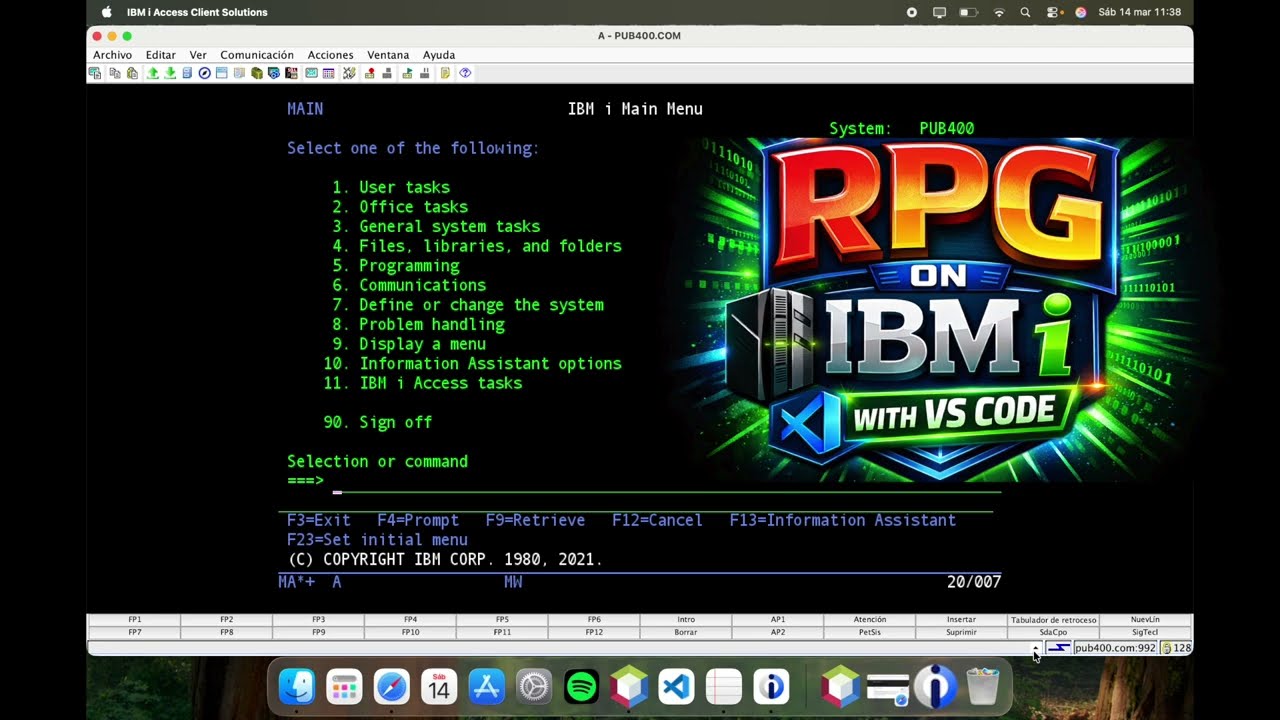Image resolution: width=1280 pixels, height=720 pixels.
Task: Click the Tabulador de retroceso button
Action: [x=1053, y=620]
